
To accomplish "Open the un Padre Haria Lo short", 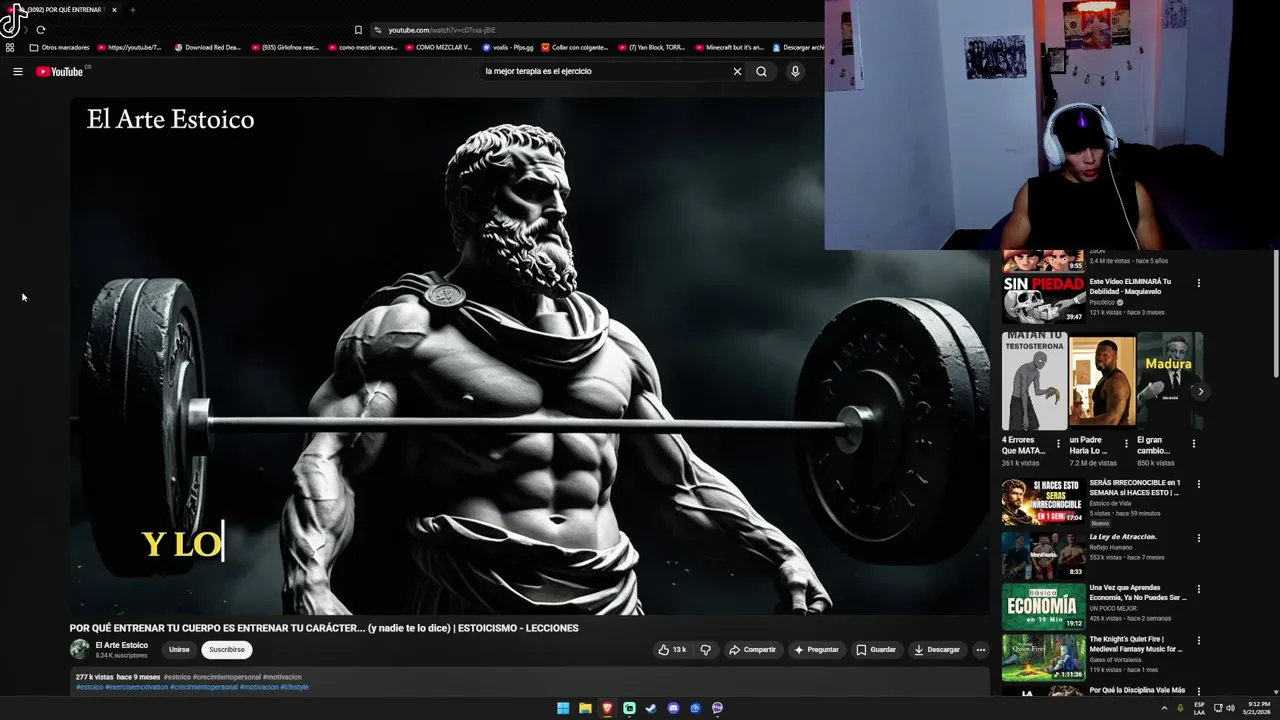I will point(1101,381).
